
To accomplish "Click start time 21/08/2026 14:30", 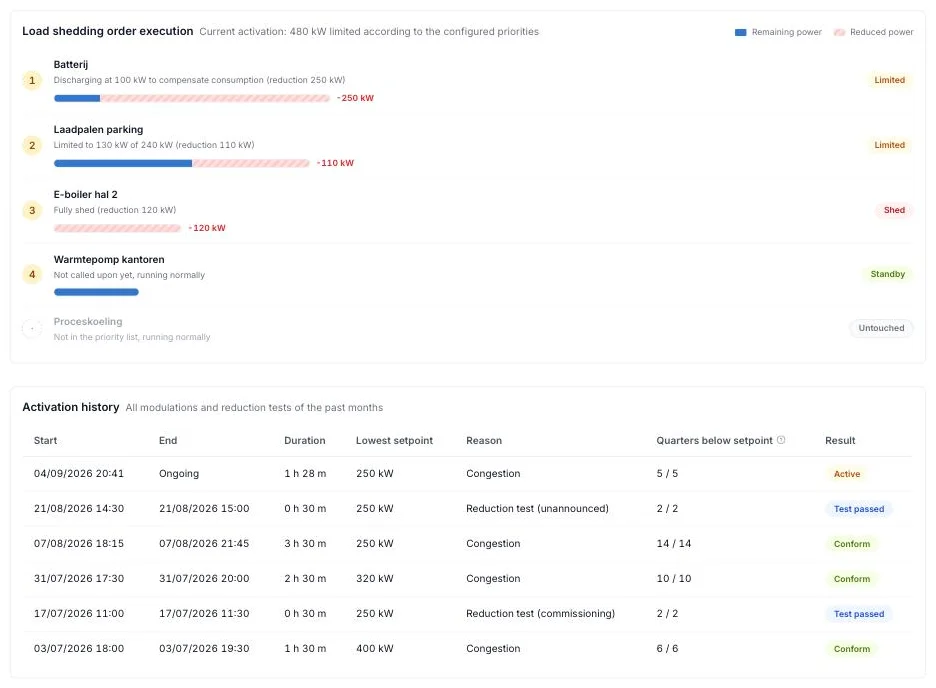I will (79, 509).
